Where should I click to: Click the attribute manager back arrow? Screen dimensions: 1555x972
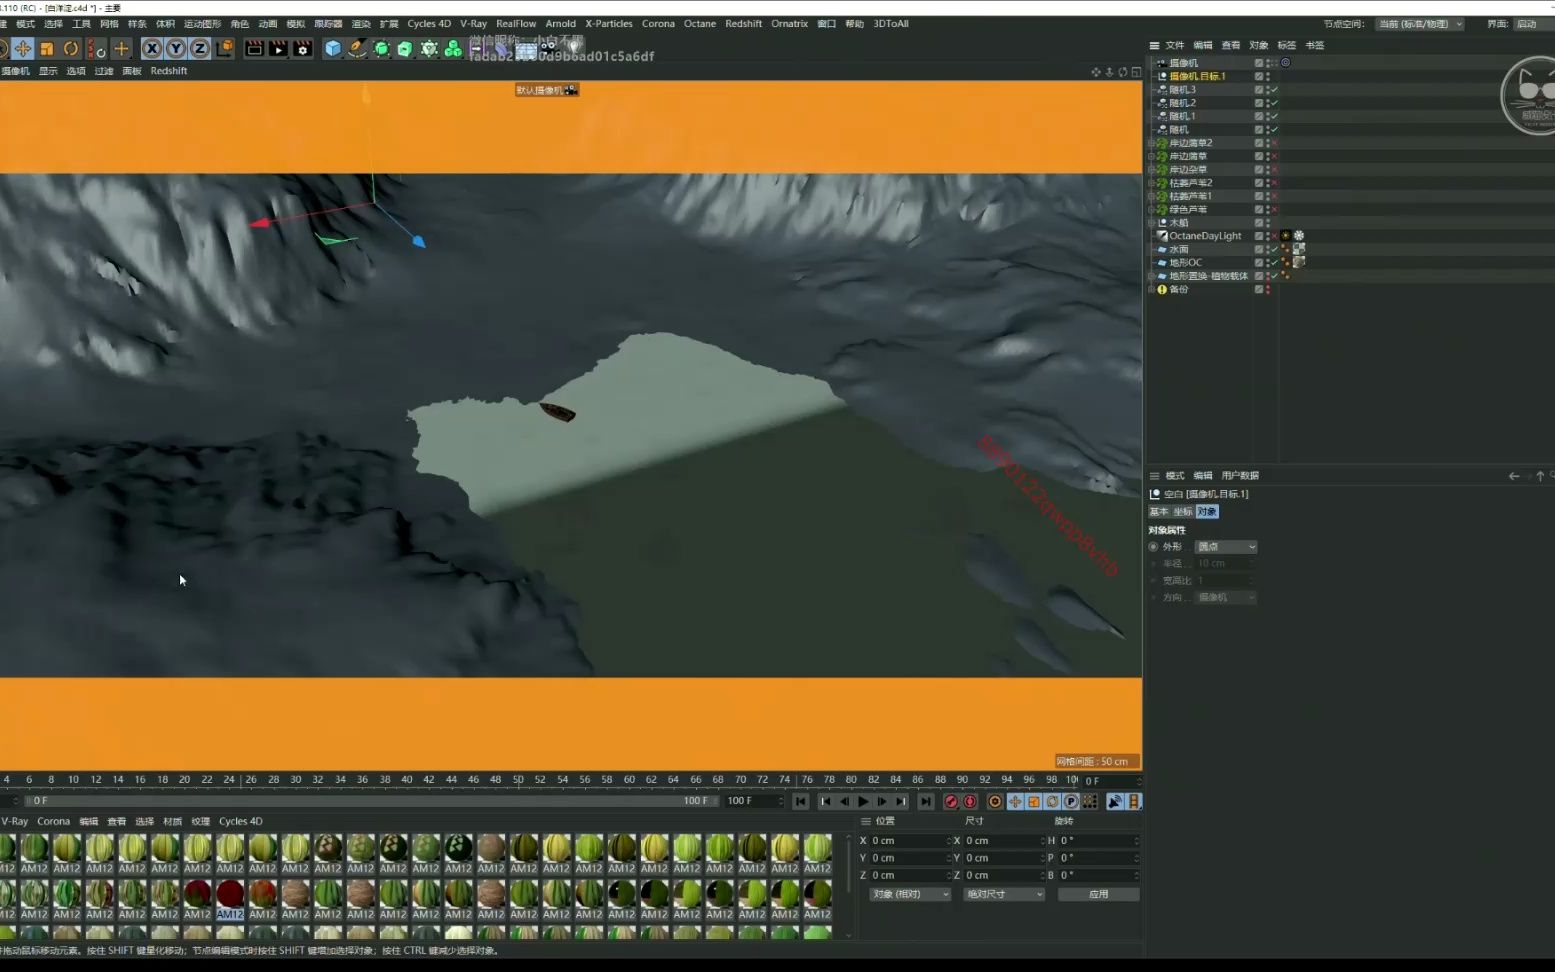[1514, 476]
